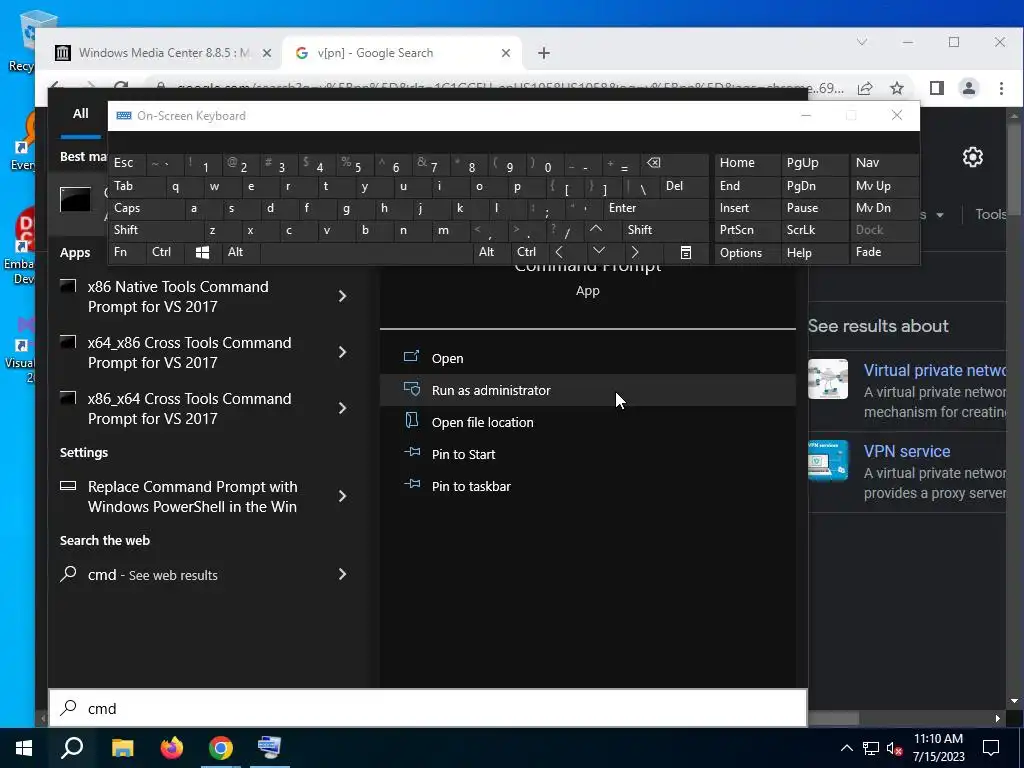Select Open in Command Prompt actions
This screenshot has height=768, width=1024.
click(x=587, y=358)
